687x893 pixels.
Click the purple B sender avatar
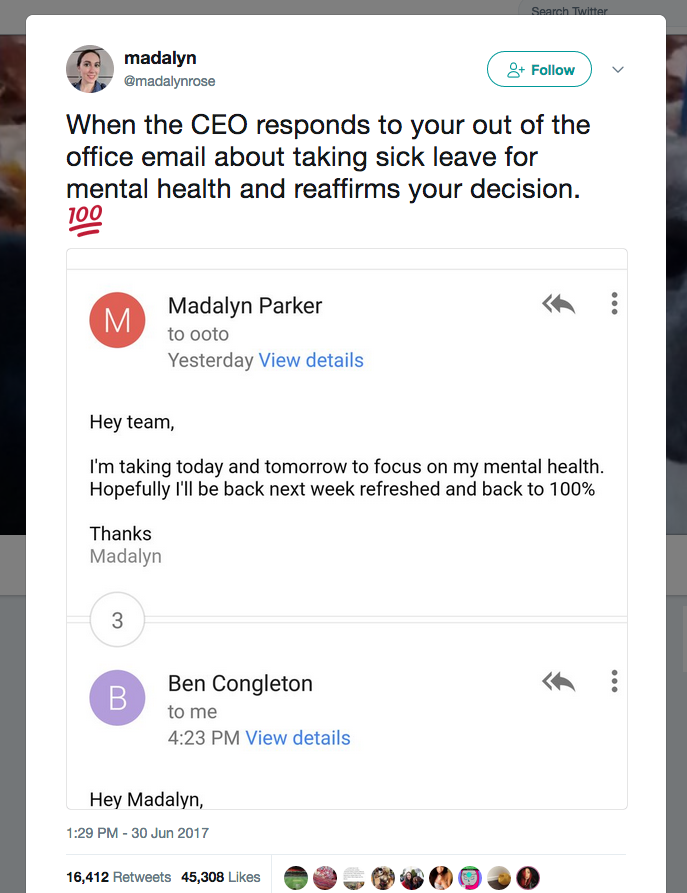click(x=117, y=697)
